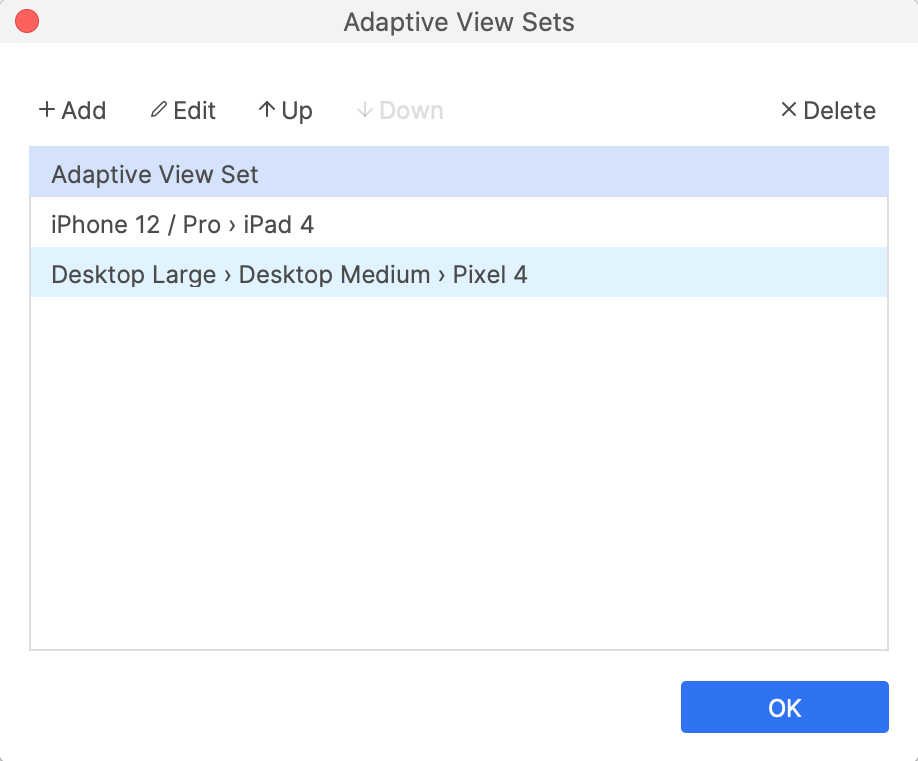The image size is (918, 761).
Task: Click the up arrow icon
Action: (x=266, y=110)
